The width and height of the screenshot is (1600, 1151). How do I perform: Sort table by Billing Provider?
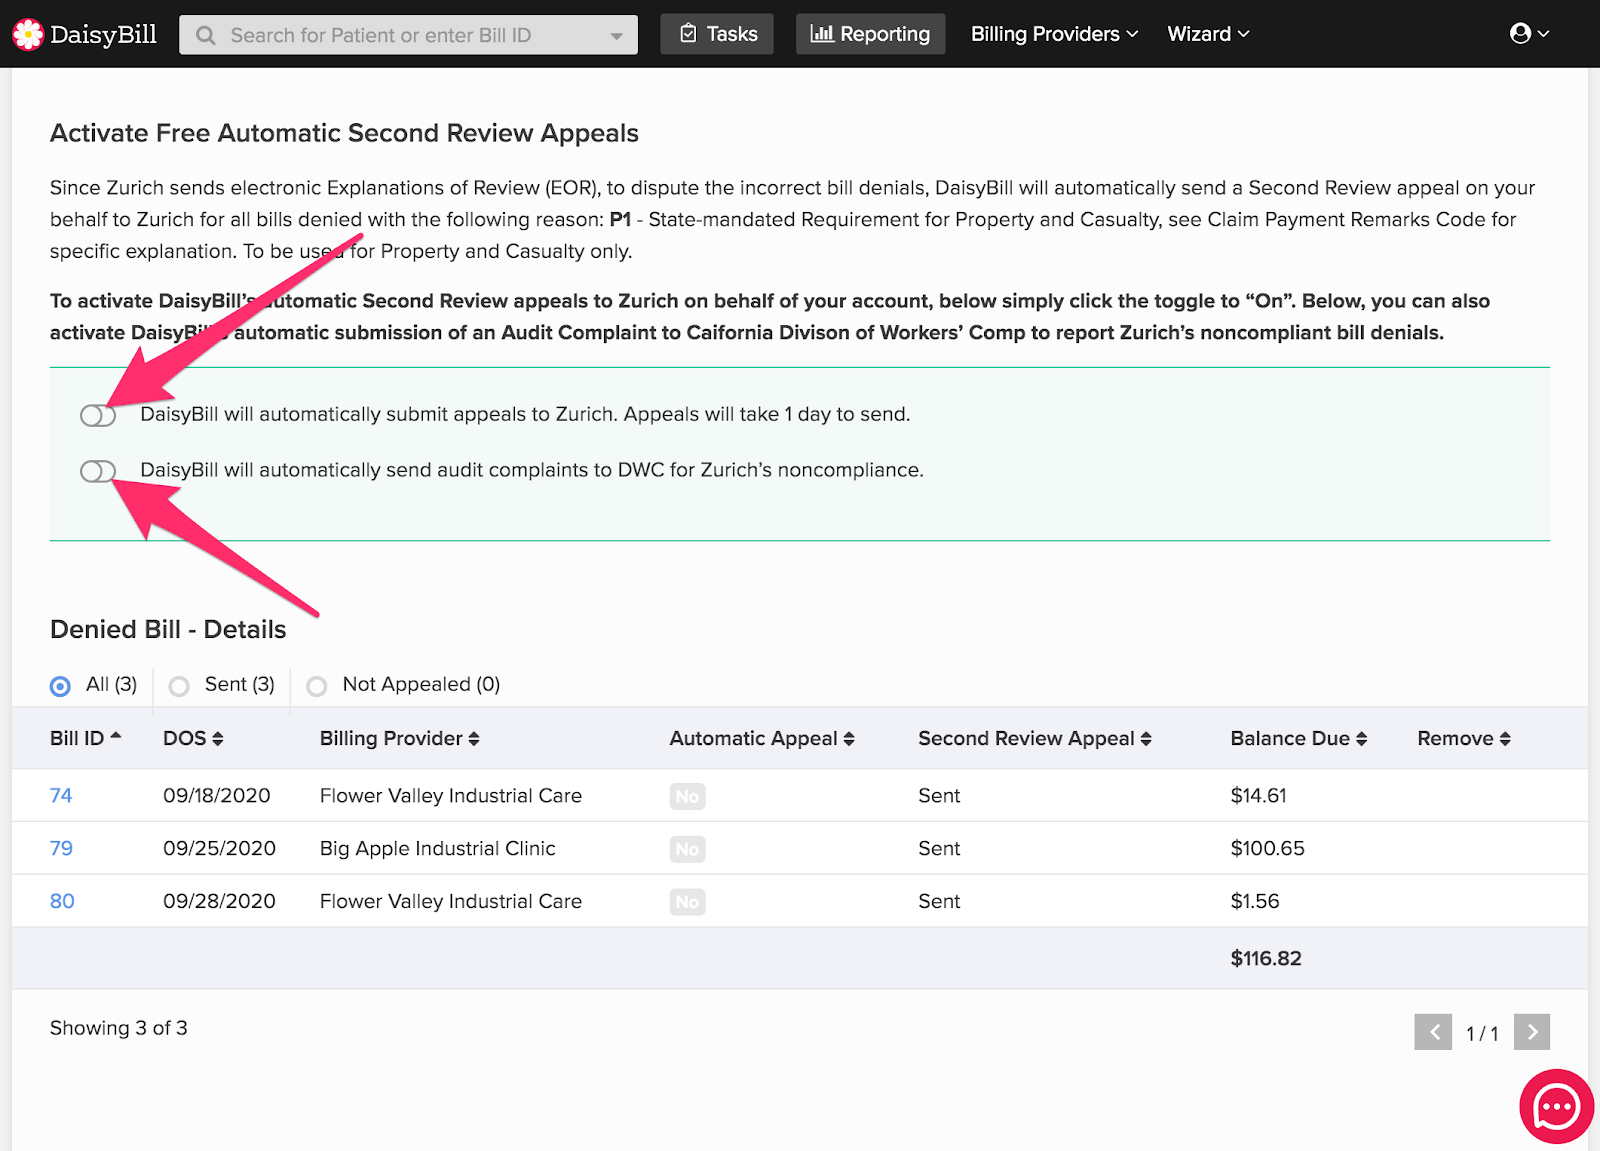point(400,739)
